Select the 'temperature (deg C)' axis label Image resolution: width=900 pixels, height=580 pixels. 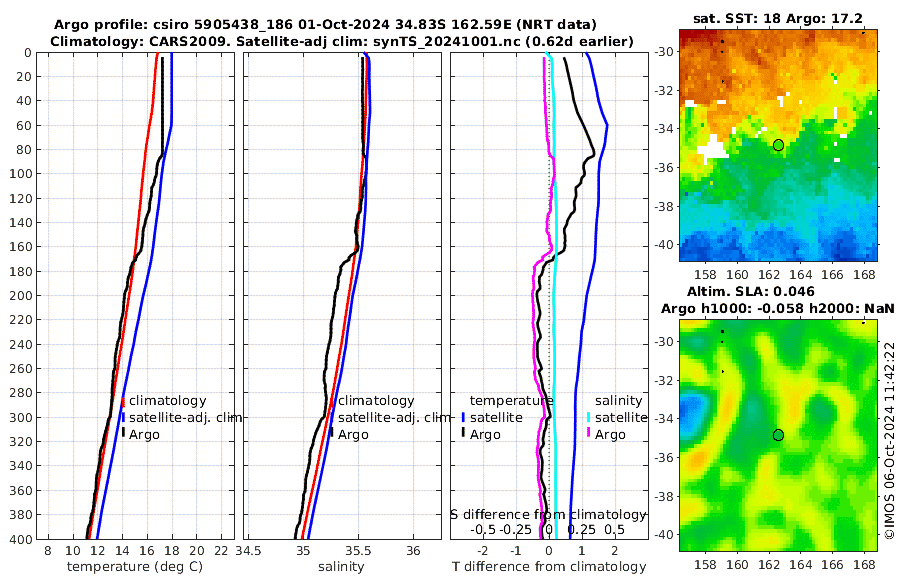coord(135,567)
